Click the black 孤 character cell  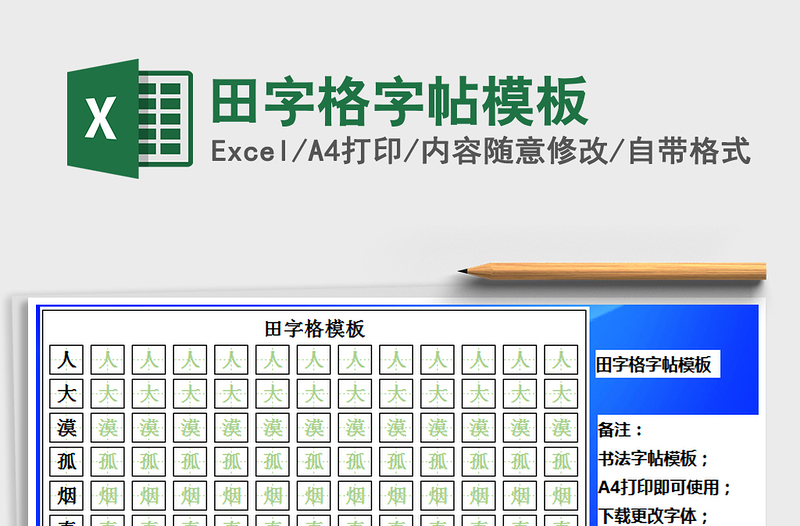click(x=66, y=461)
